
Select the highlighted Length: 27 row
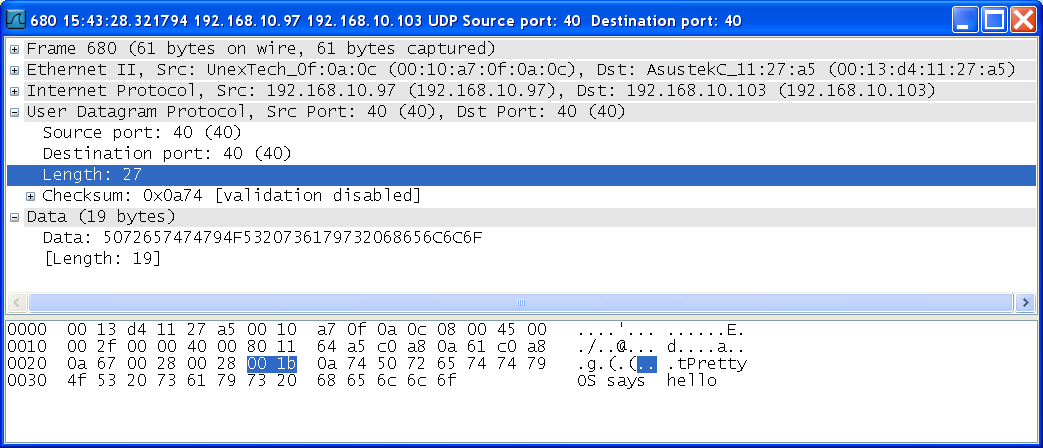[x=522, y=175]
